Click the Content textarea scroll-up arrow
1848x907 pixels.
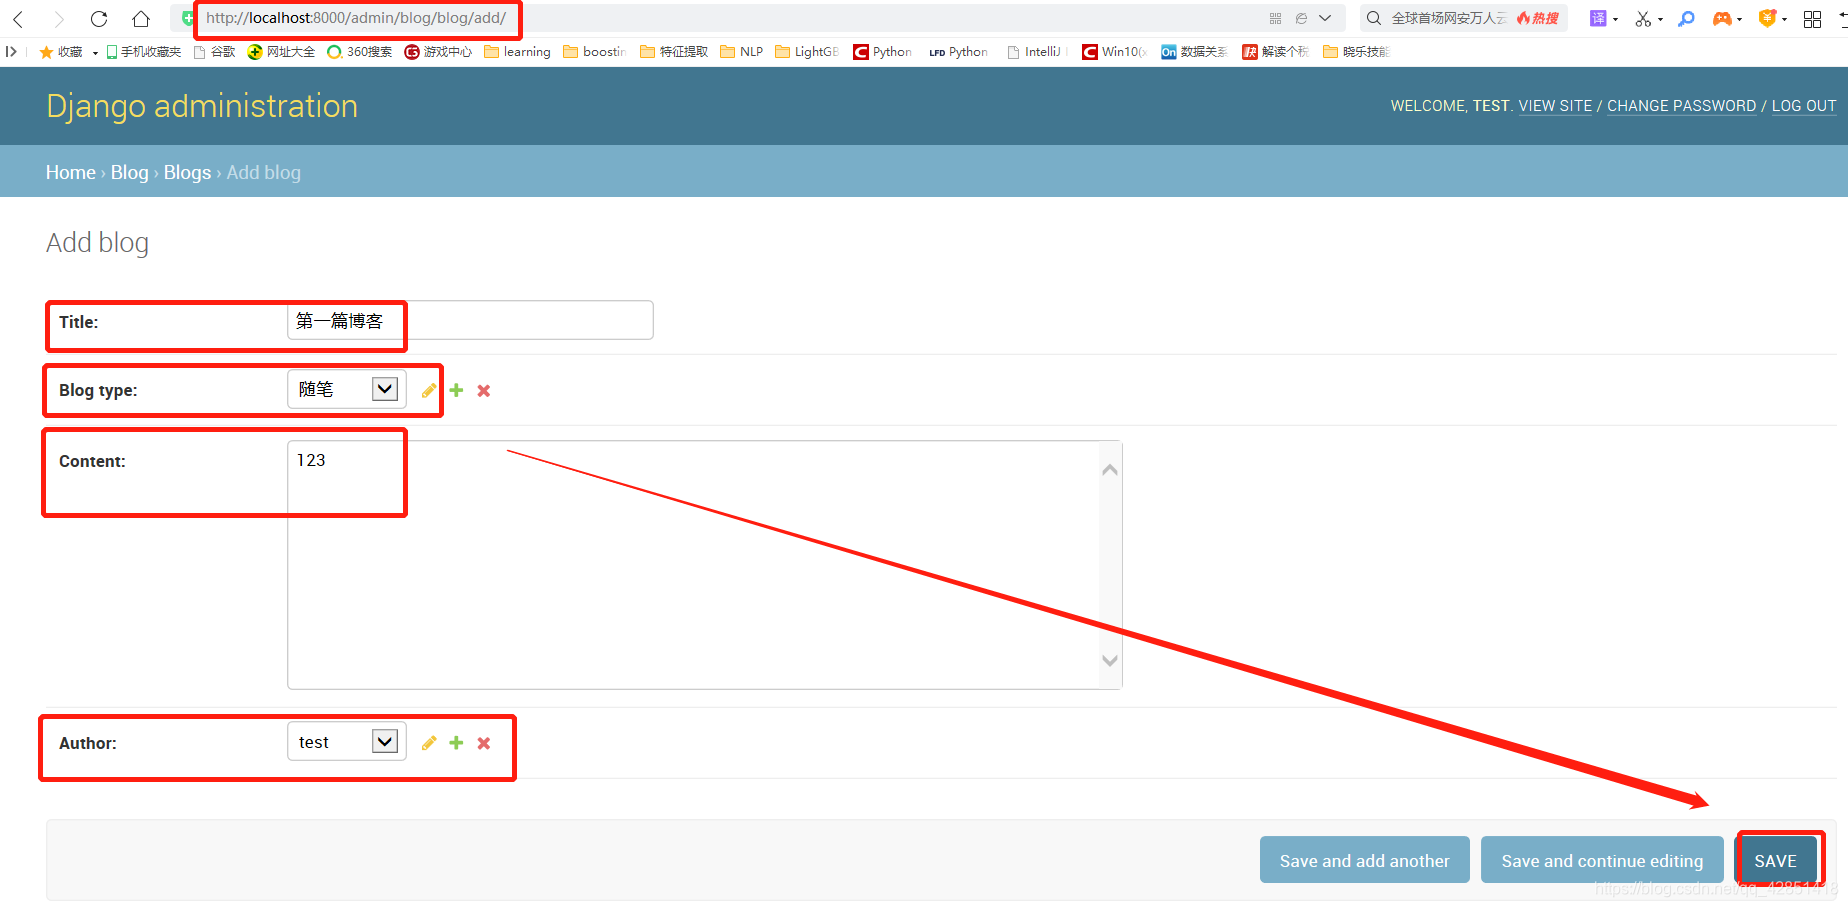(x=1110, y=470)
